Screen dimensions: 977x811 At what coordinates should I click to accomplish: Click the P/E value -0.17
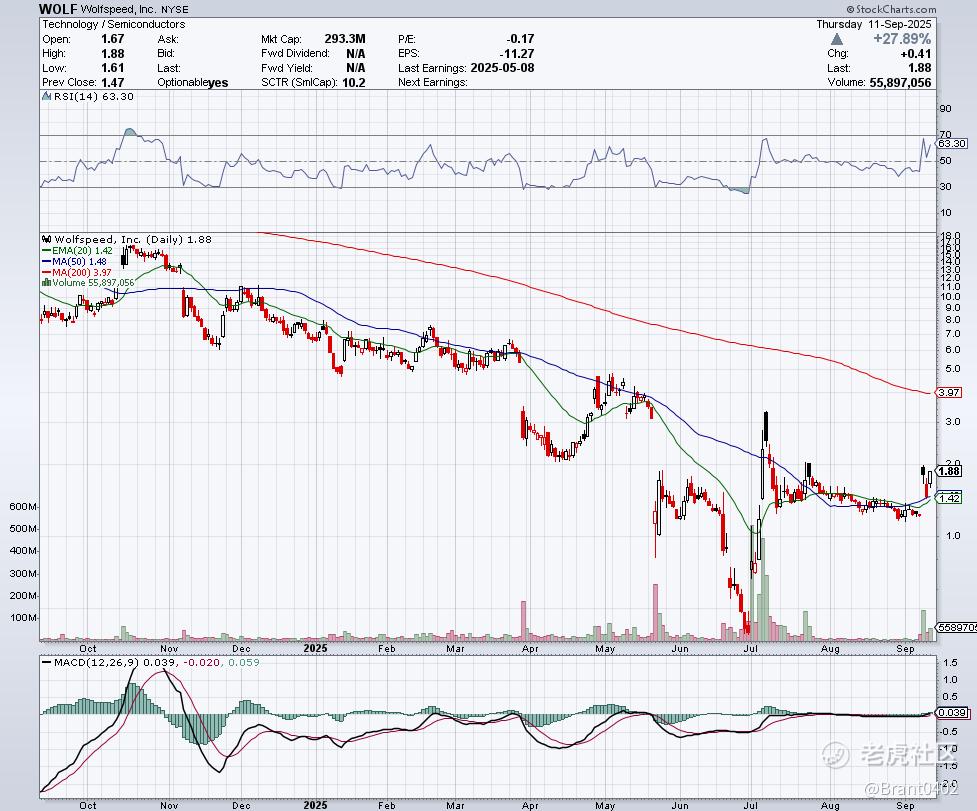click(x=520, y=39)
